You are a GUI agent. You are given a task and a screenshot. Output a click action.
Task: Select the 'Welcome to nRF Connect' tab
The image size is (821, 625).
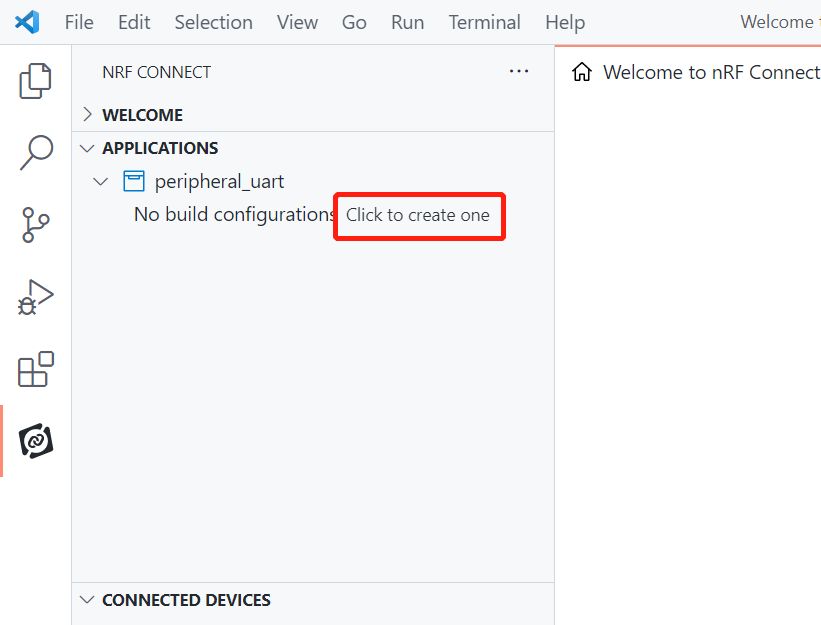(710, 72)
